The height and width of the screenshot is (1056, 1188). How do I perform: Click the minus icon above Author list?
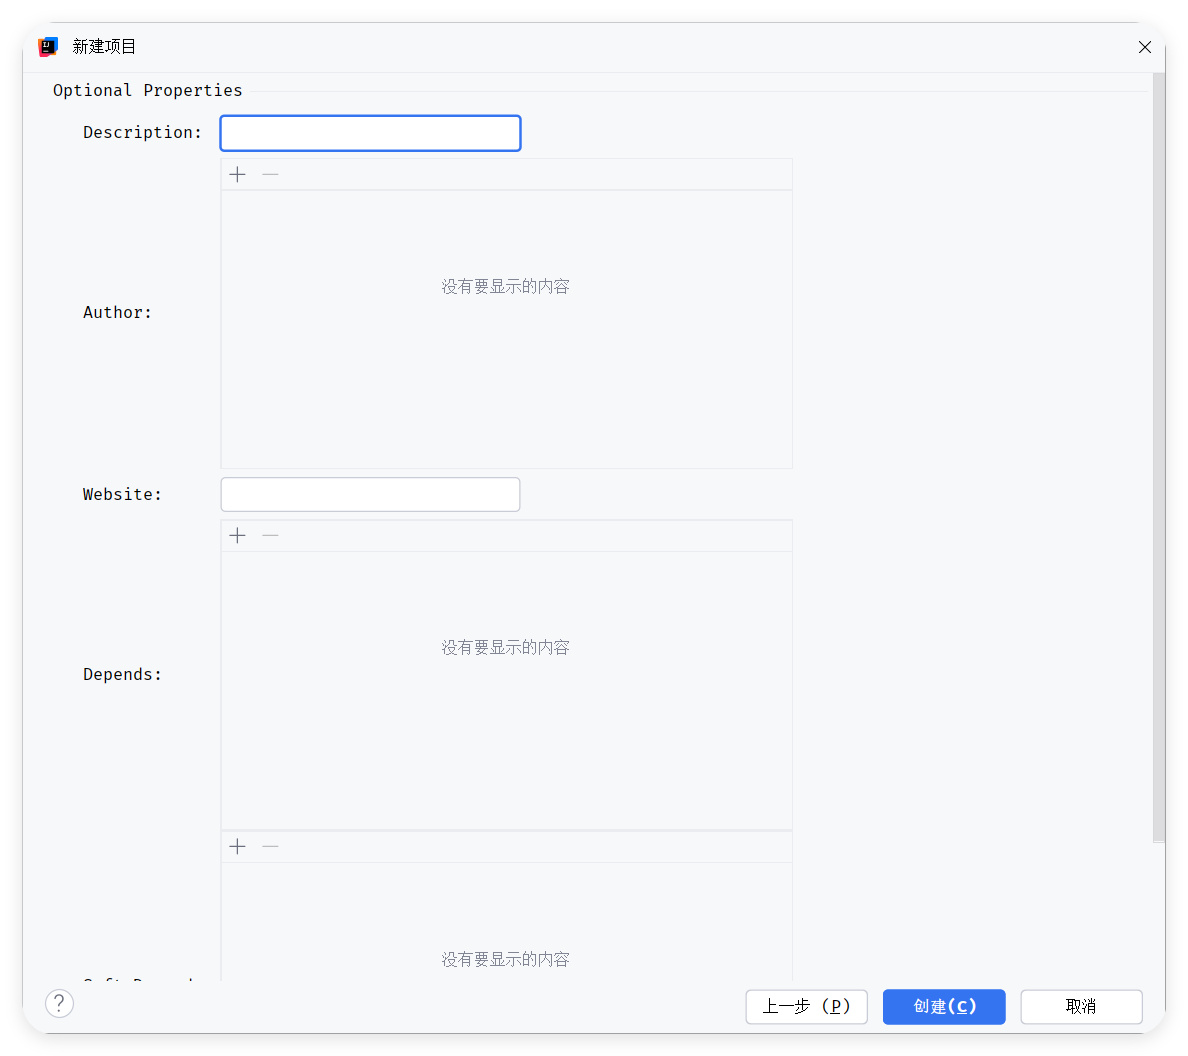click(270, 175)
